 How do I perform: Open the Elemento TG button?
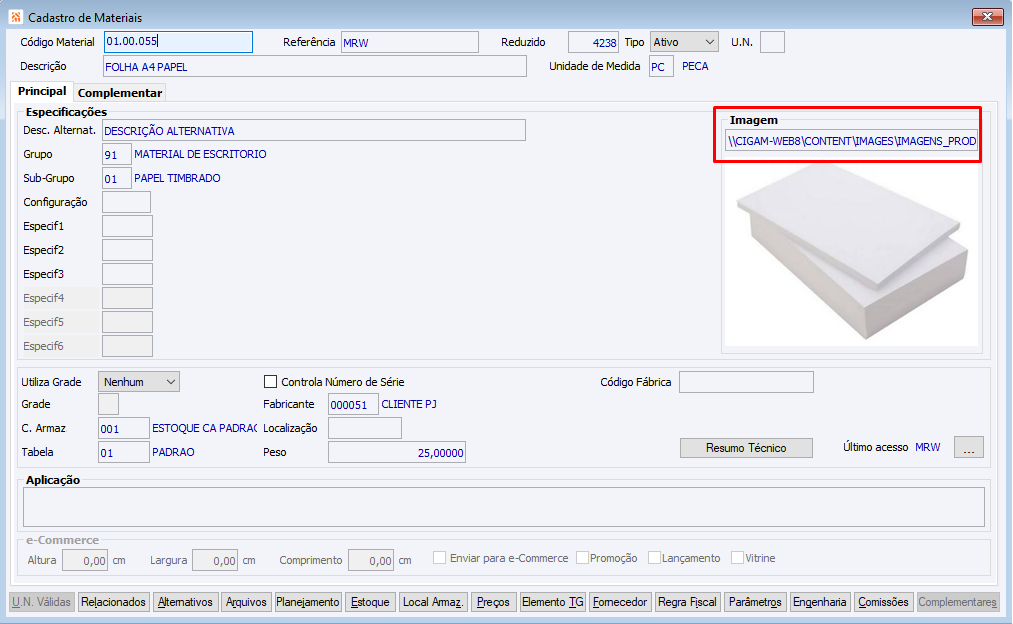tap(552, 602)
